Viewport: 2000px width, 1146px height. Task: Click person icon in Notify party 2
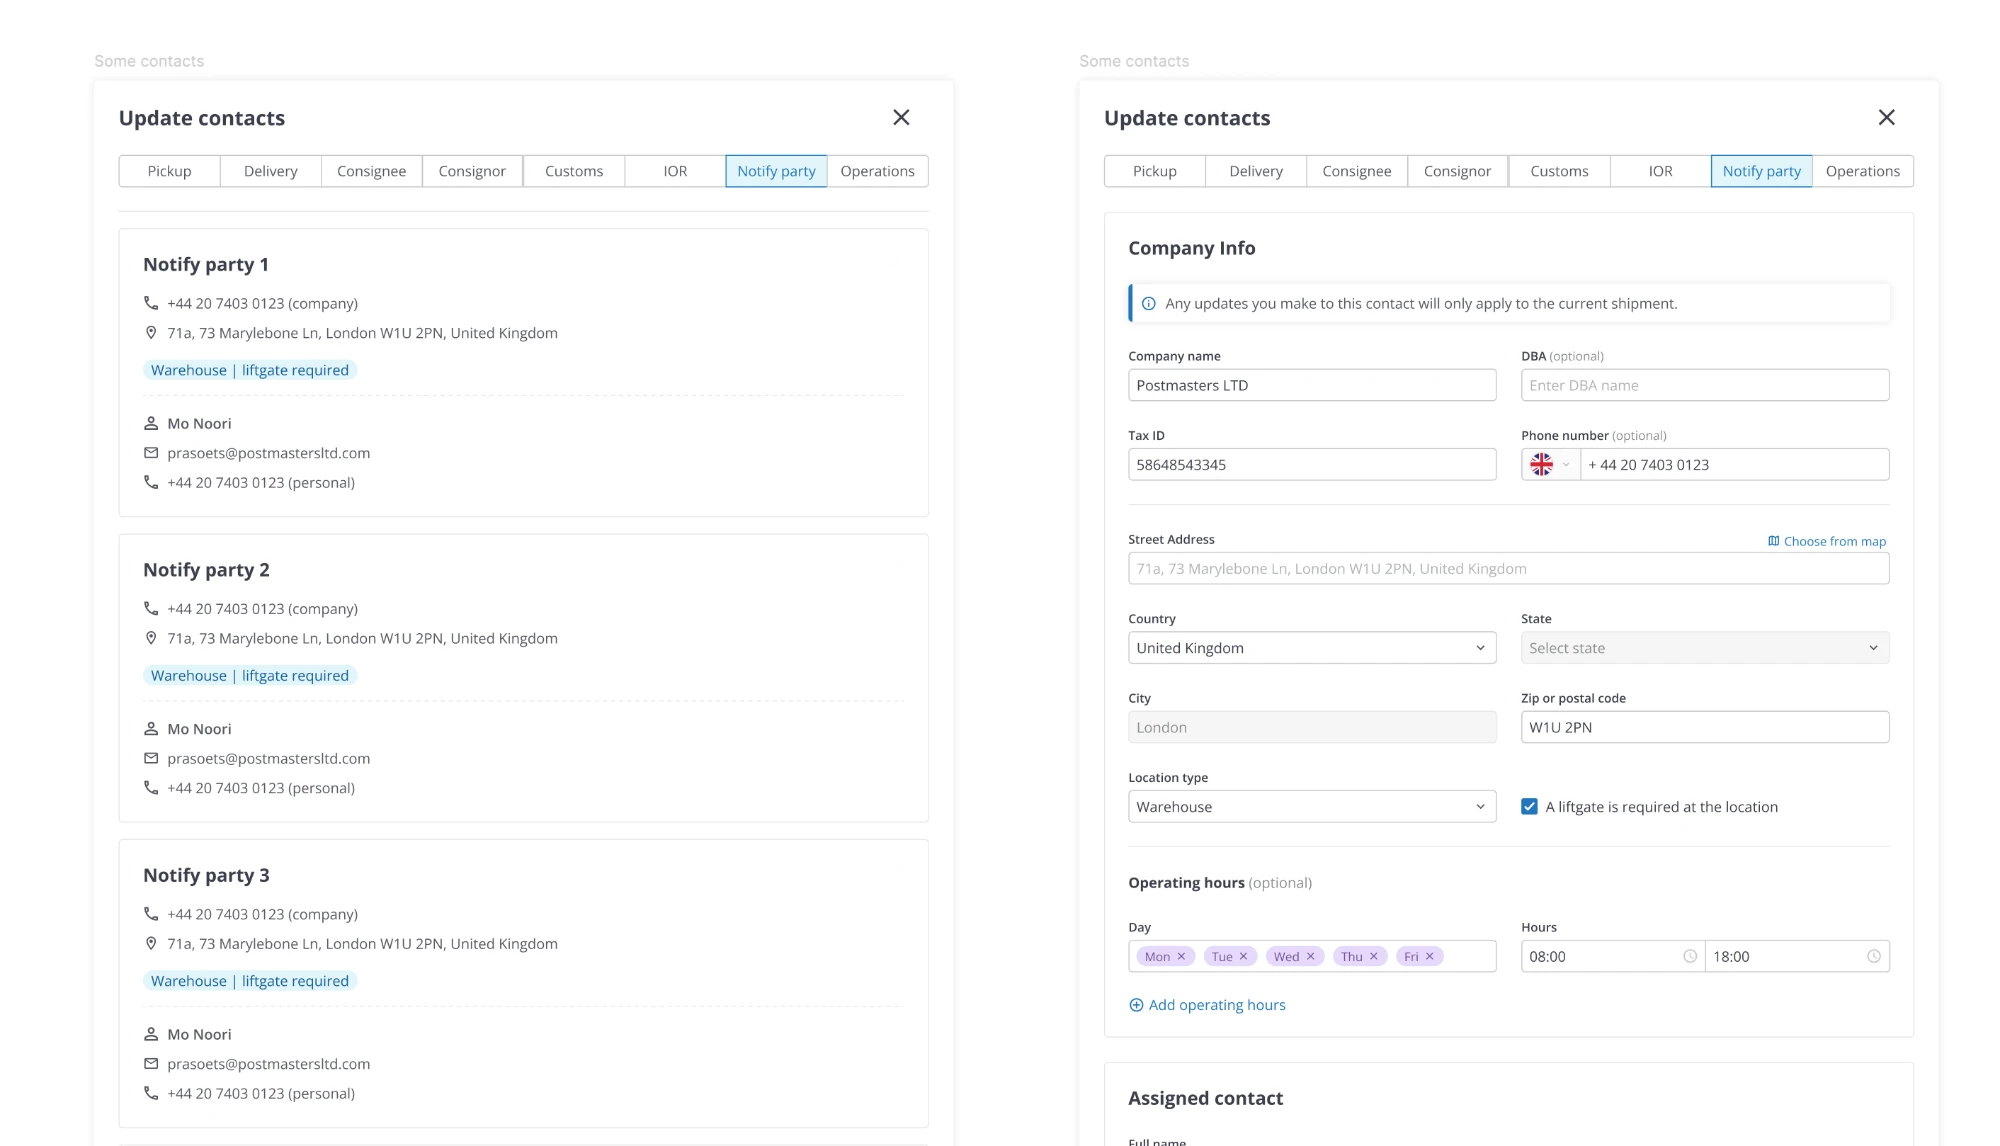(x=151, y=729)
